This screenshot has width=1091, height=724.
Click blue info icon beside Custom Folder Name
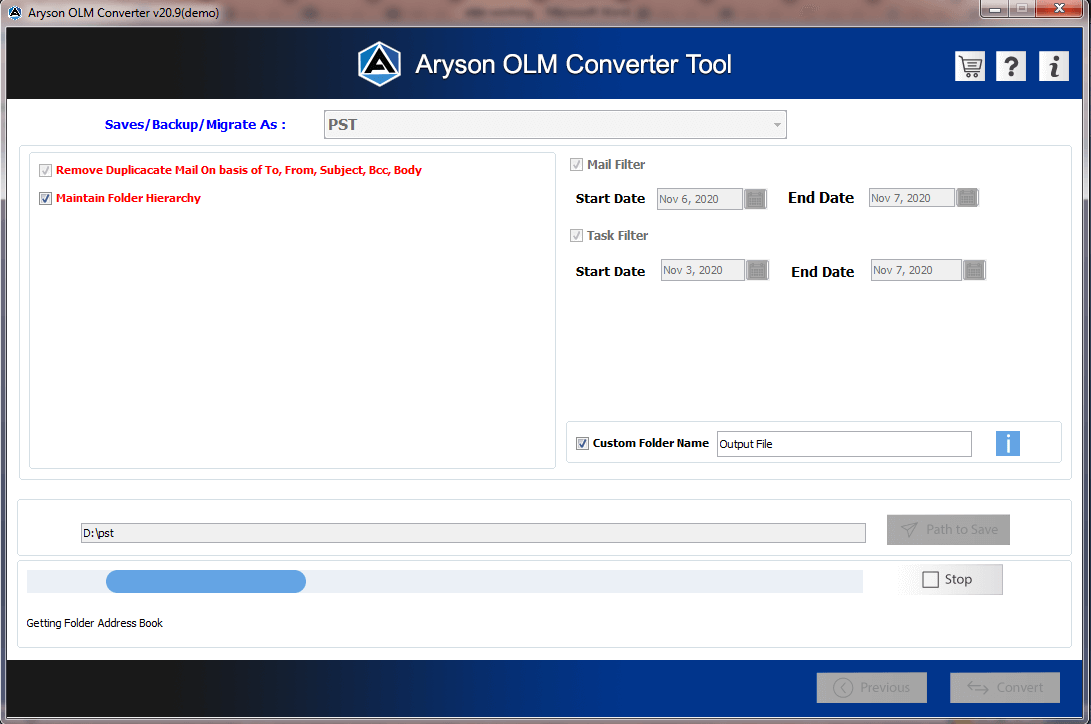1008,444
